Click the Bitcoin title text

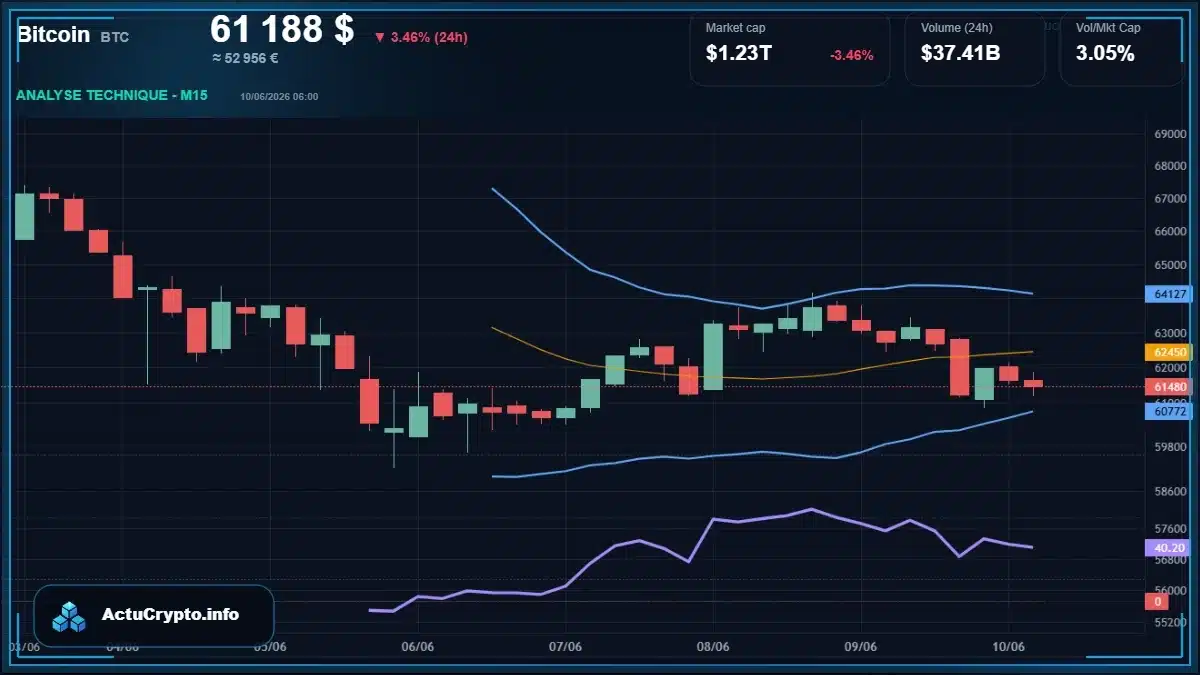click(54, 34)
